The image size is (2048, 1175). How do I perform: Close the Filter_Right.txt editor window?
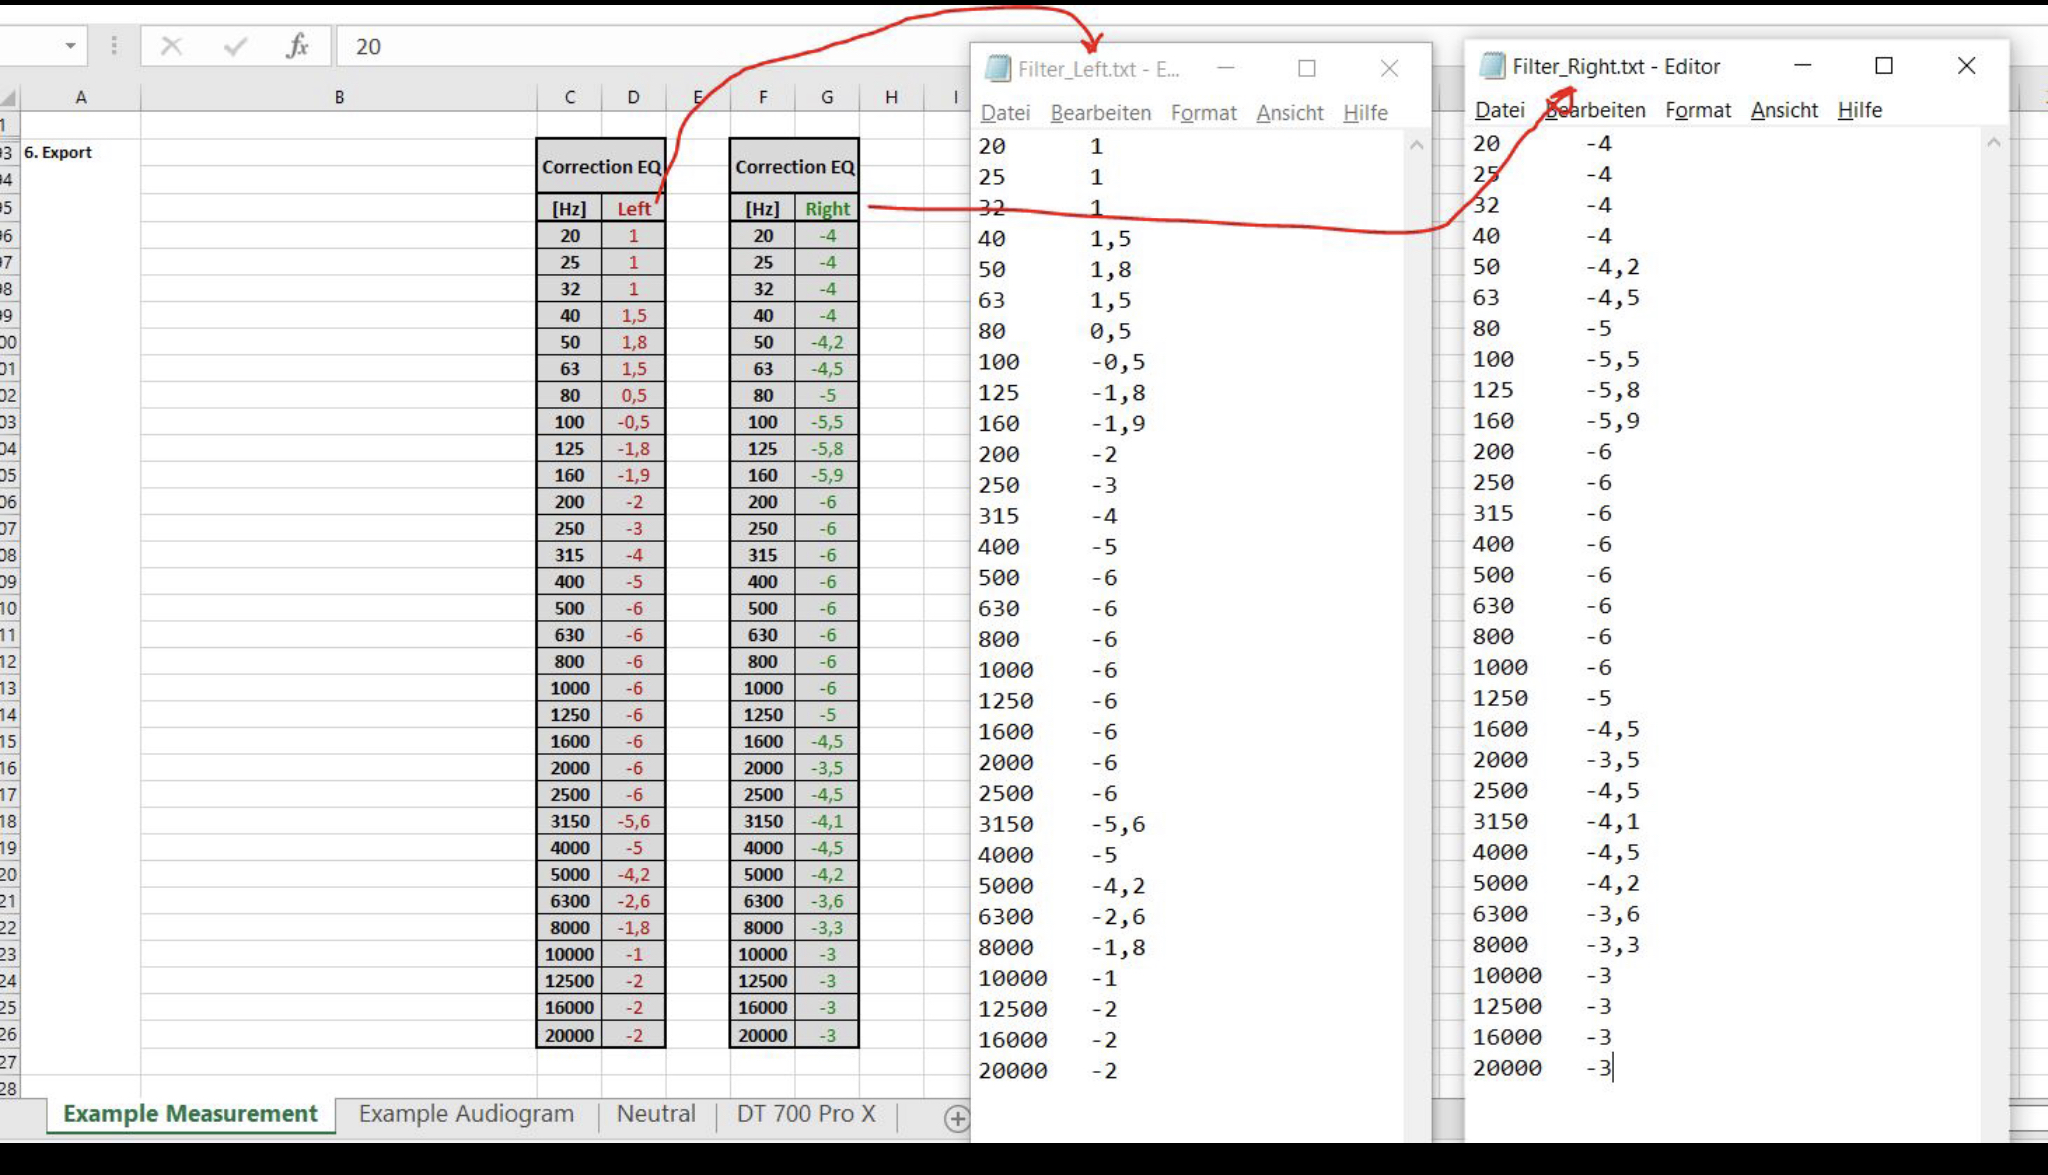[x=1966, y=65]
